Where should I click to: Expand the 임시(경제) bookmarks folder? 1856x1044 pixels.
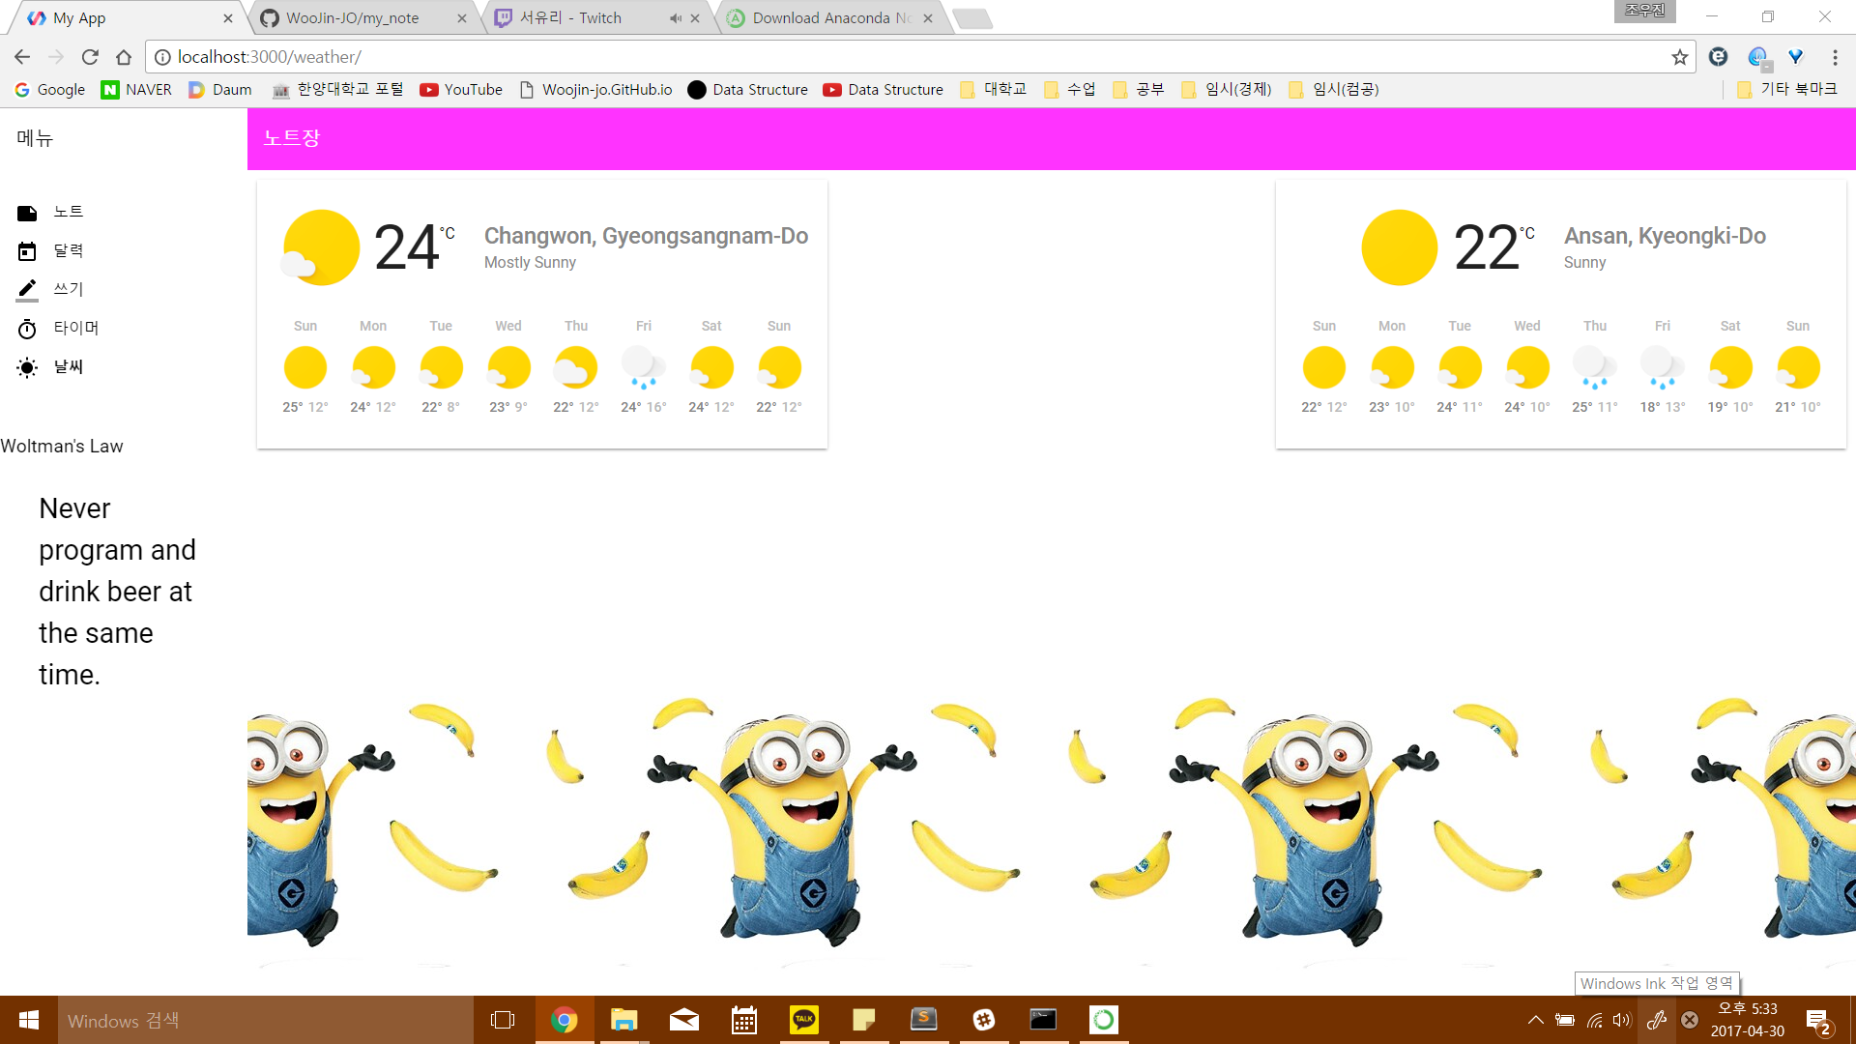[1226, 89]
